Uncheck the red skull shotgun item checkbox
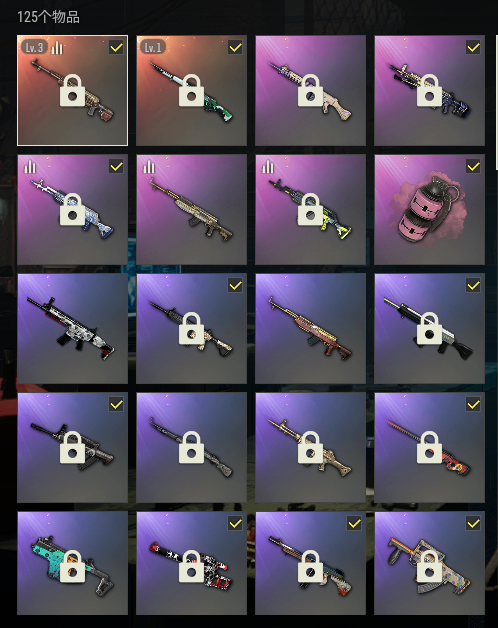The width and height of the screenshot is (498, 628). pyautogui.click(x=235, y=523)
